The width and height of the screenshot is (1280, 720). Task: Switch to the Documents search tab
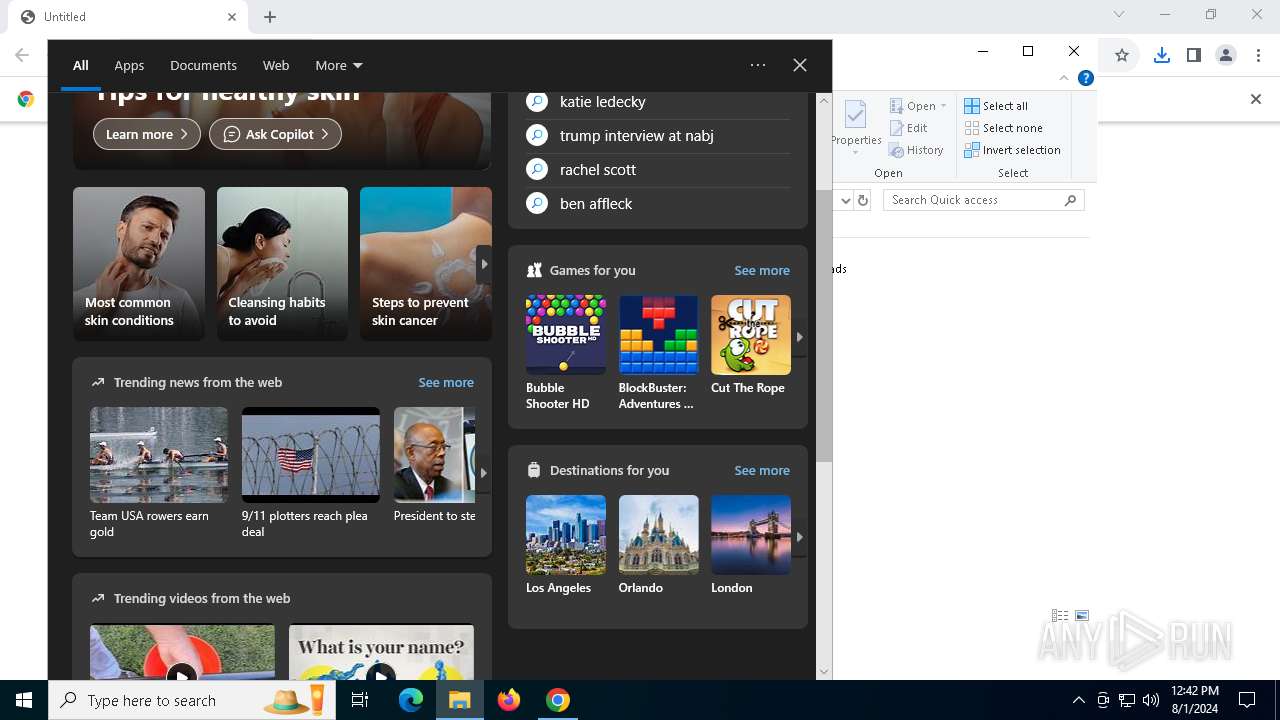(x=203, y=65)
